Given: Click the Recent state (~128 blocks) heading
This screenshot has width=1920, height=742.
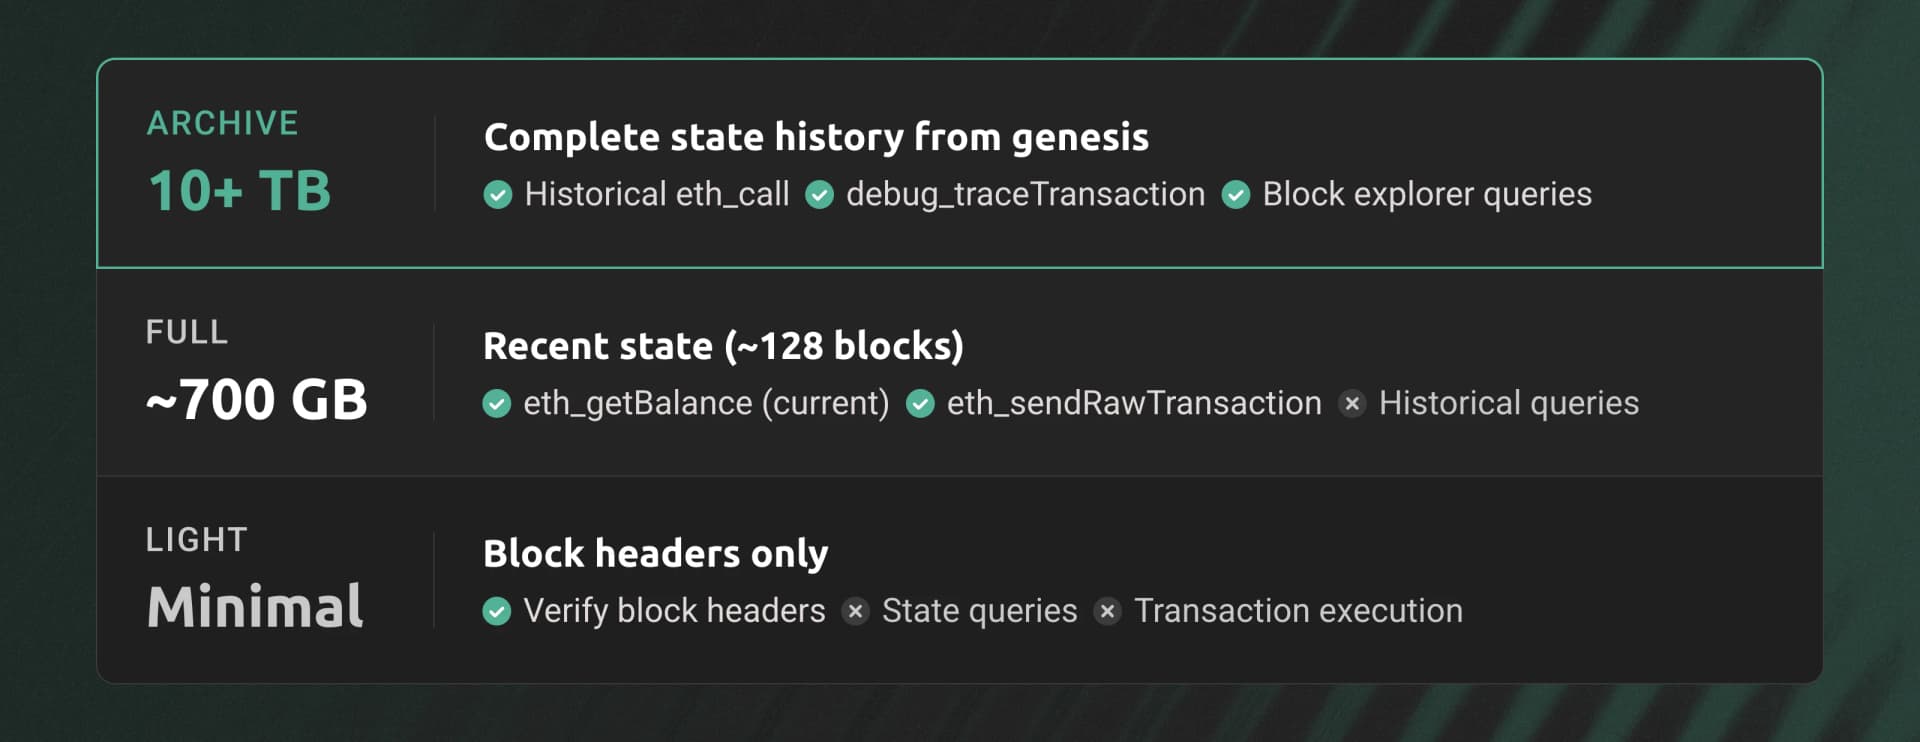Looking at the screenshot, I should click(x=723, y=346).
